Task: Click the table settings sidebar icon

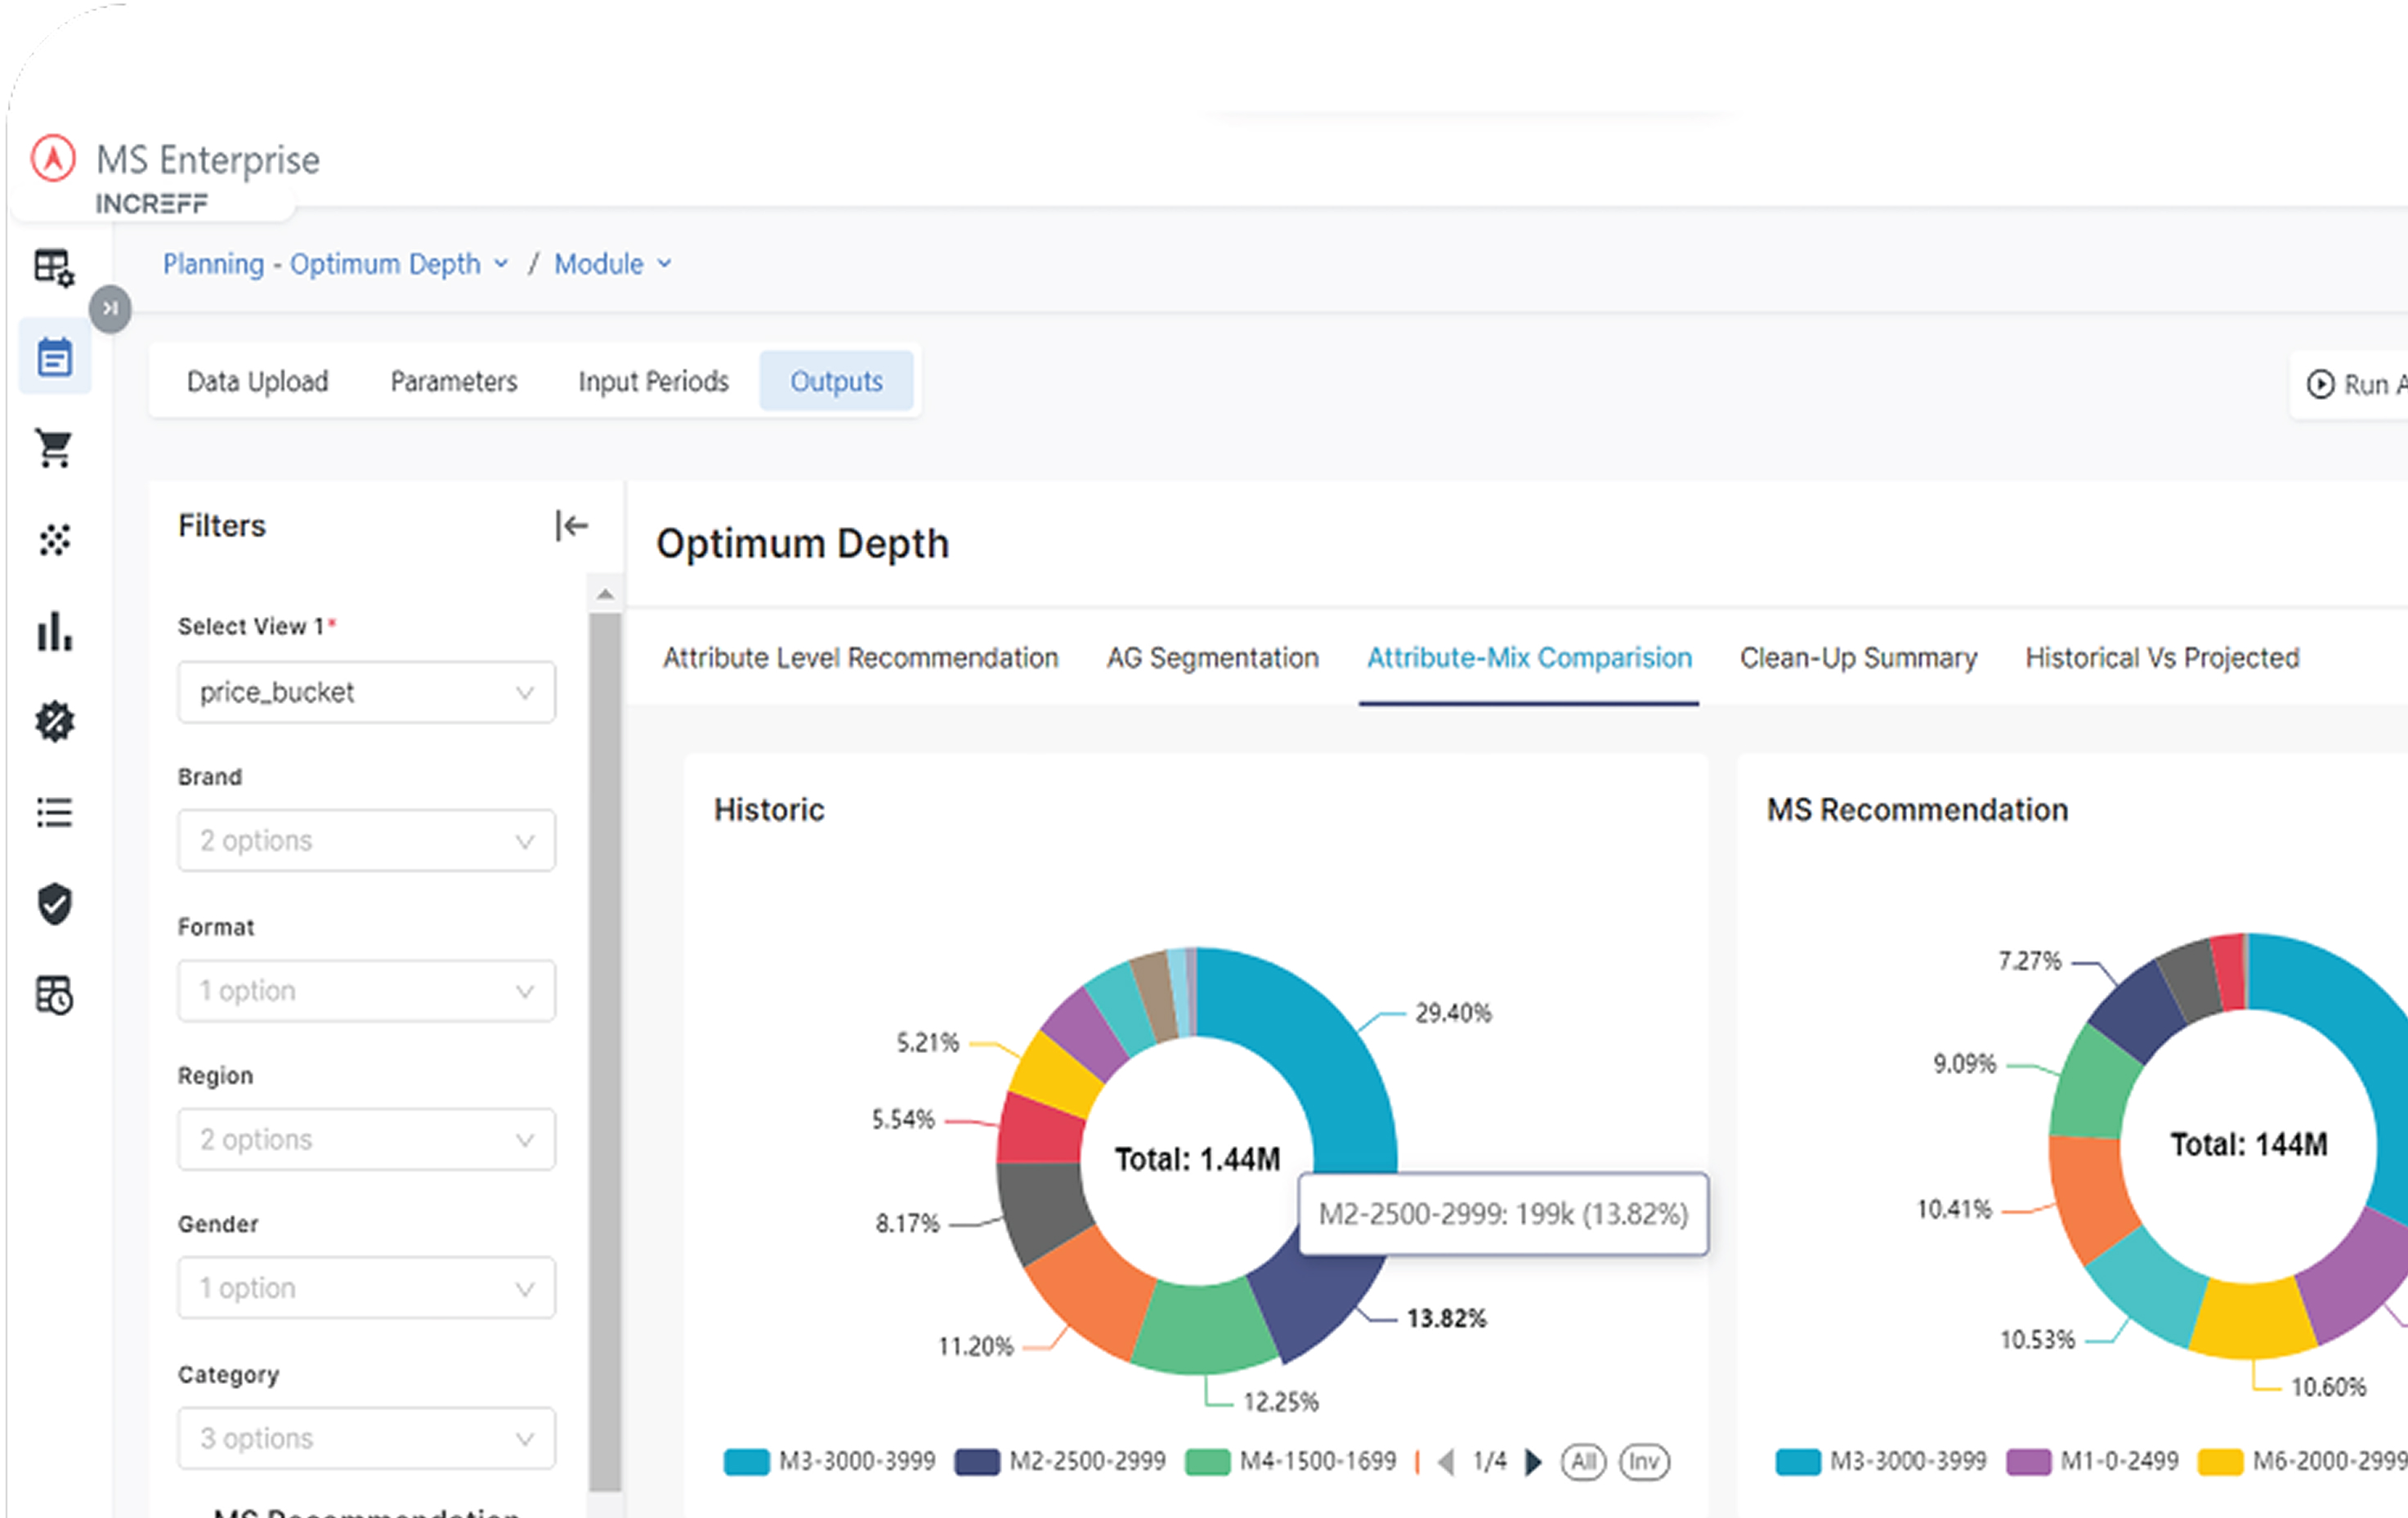Action: [x=54, y=268]
